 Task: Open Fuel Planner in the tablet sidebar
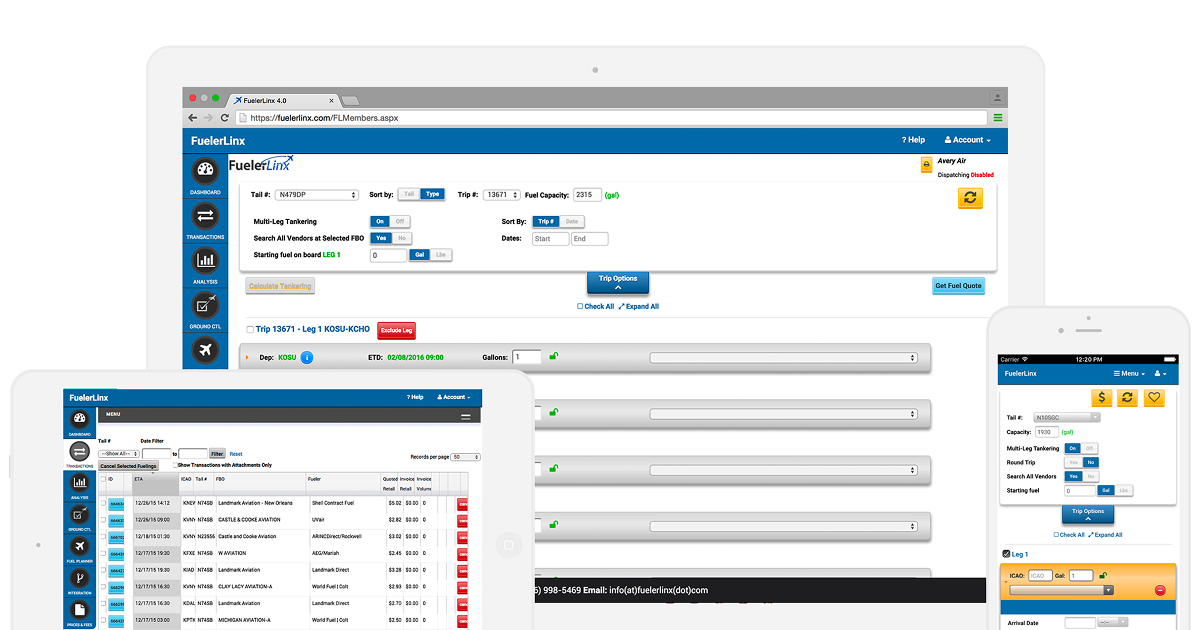click(78, 549)
